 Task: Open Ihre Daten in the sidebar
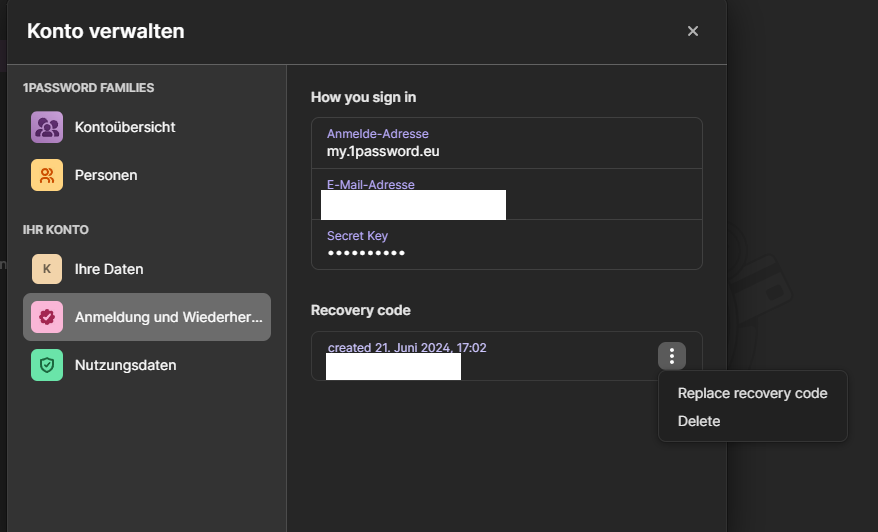[109, 269]
